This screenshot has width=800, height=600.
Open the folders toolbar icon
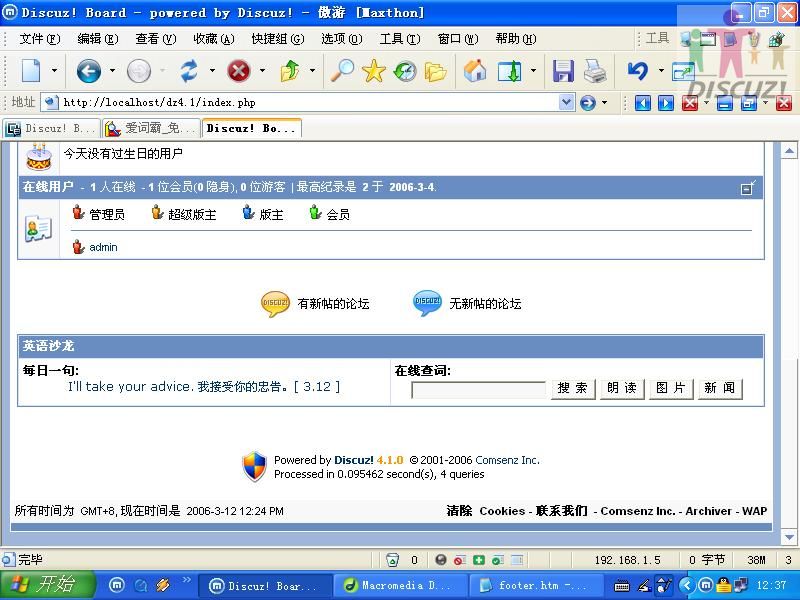tap(435, 71)
